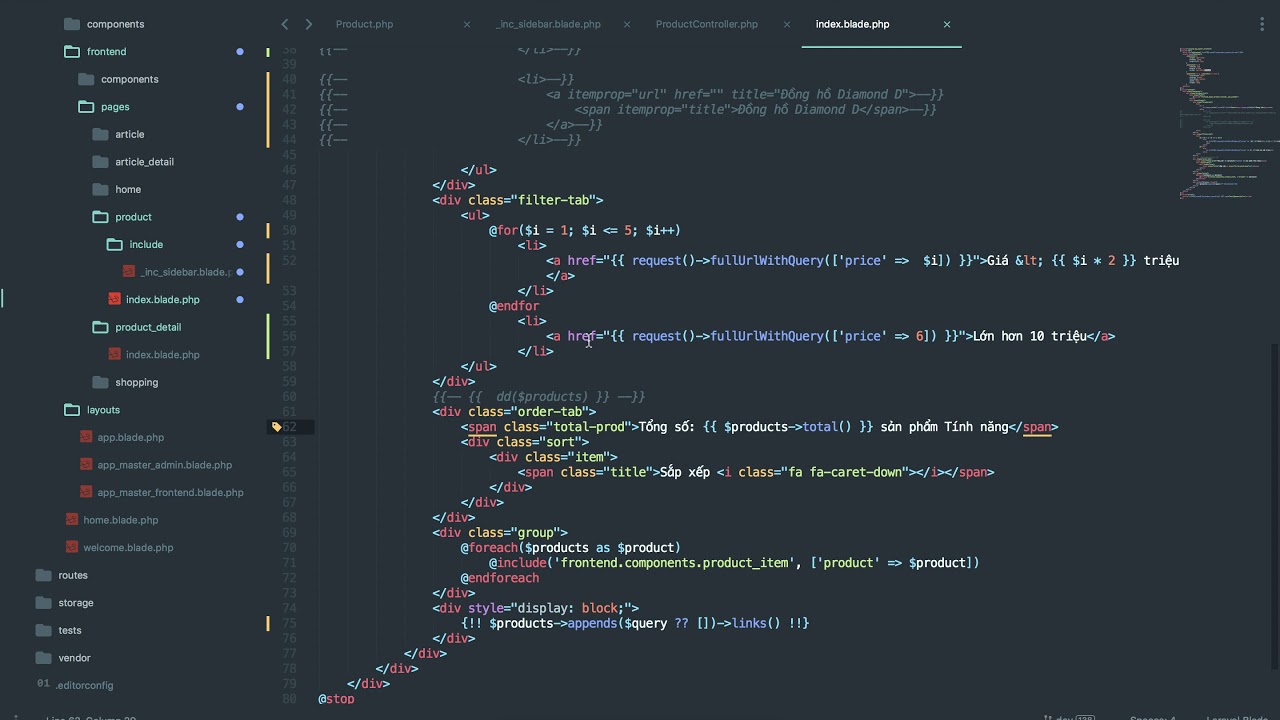Open app_master_frontend.blade.php in sidebar
The image size is (1280, 720).
coord(170,492)
